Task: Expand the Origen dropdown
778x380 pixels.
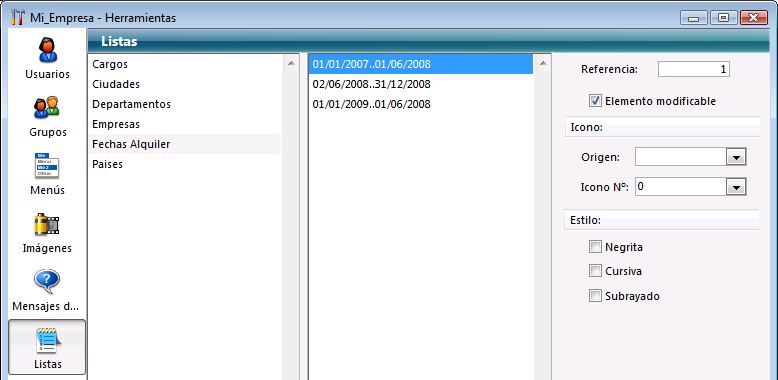Action: point(736,158)
